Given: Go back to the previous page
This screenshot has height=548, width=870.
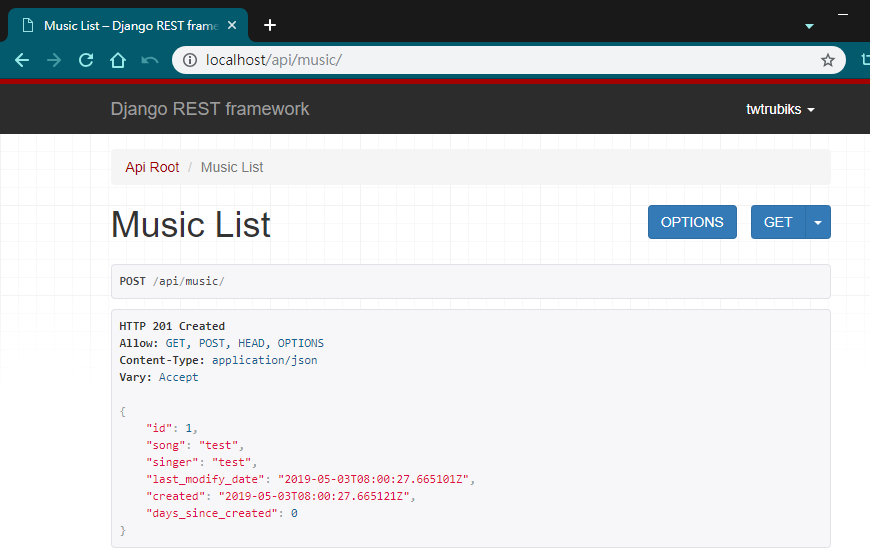Looking at the screenshot, I should pyautogui.click(x=22, y=60).
